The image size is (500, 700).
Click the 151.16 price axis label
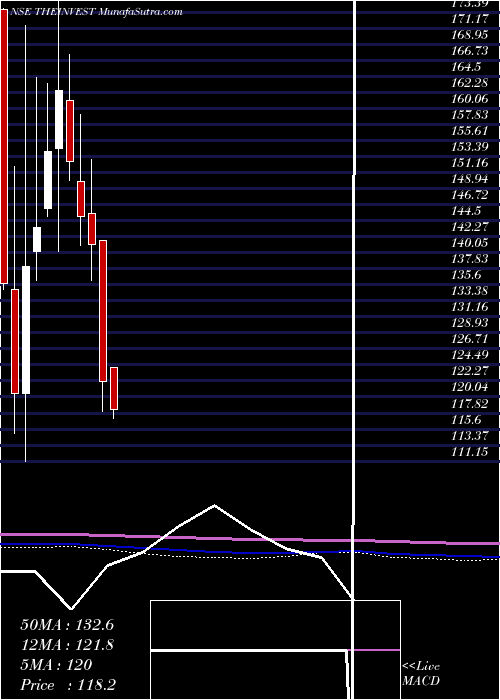pyautogui.click(x=469, y=162)
